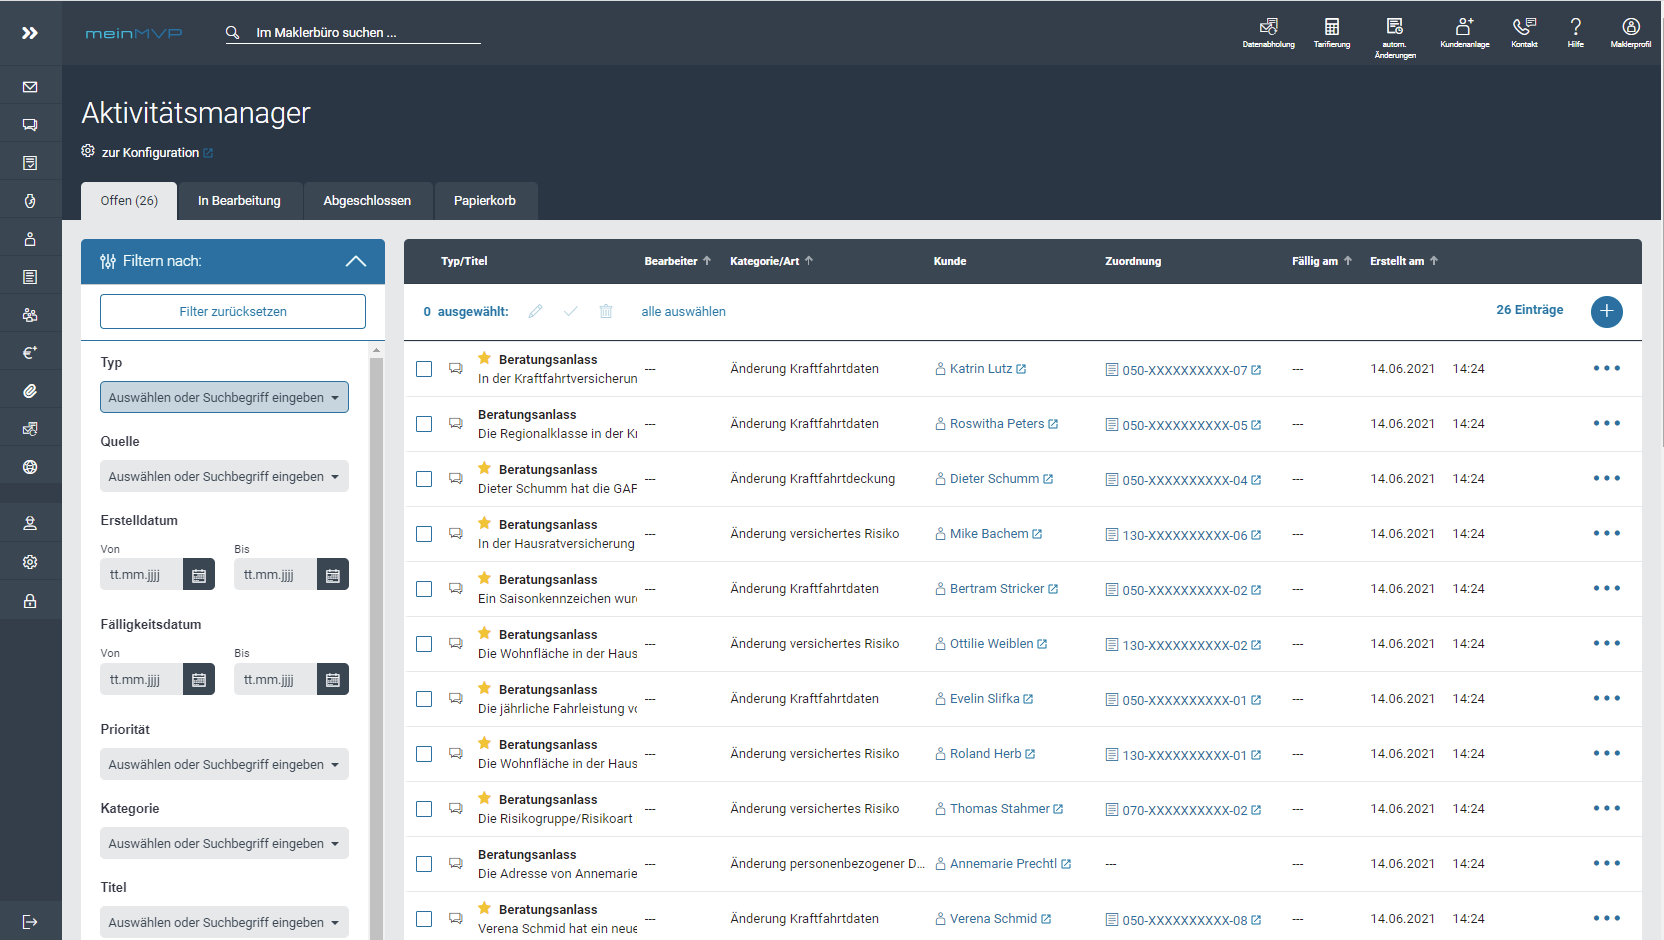Select checkbox for Ottilie Weiblen row
Screen dimensions: 1664x940
[424, 644]
